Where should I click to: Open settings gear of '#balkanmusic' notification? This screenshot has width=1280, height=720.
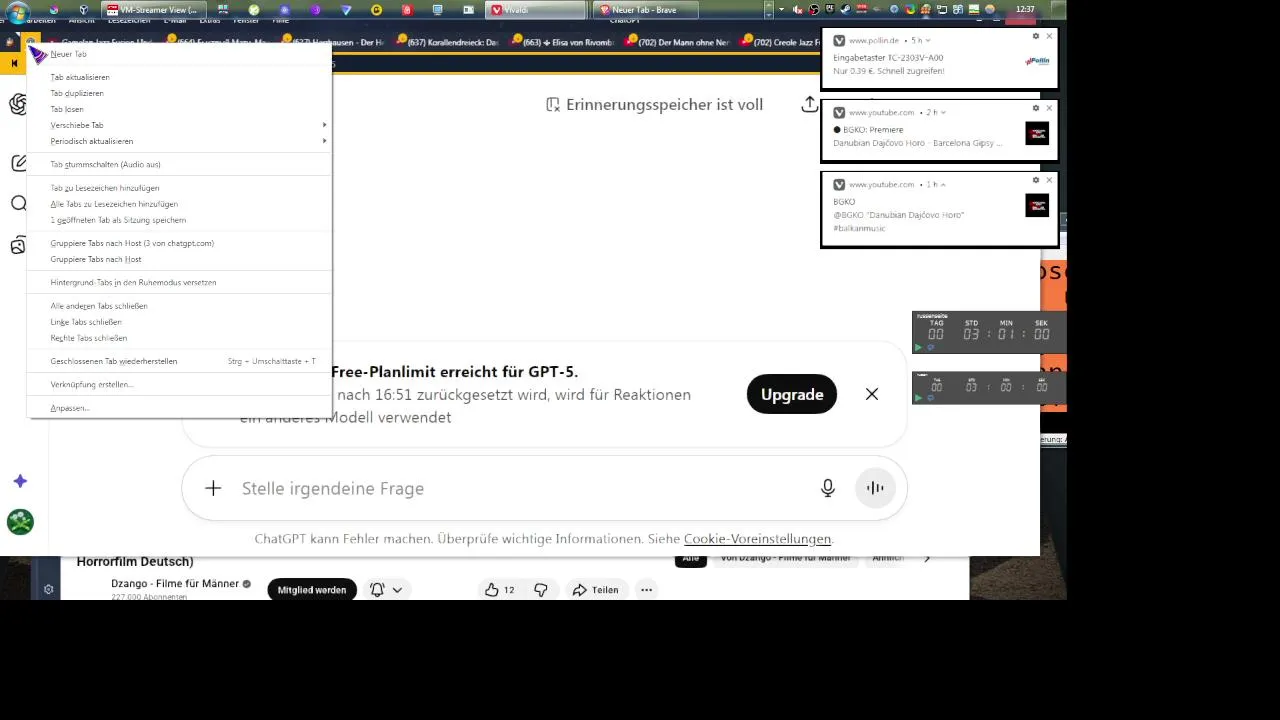1036,180
